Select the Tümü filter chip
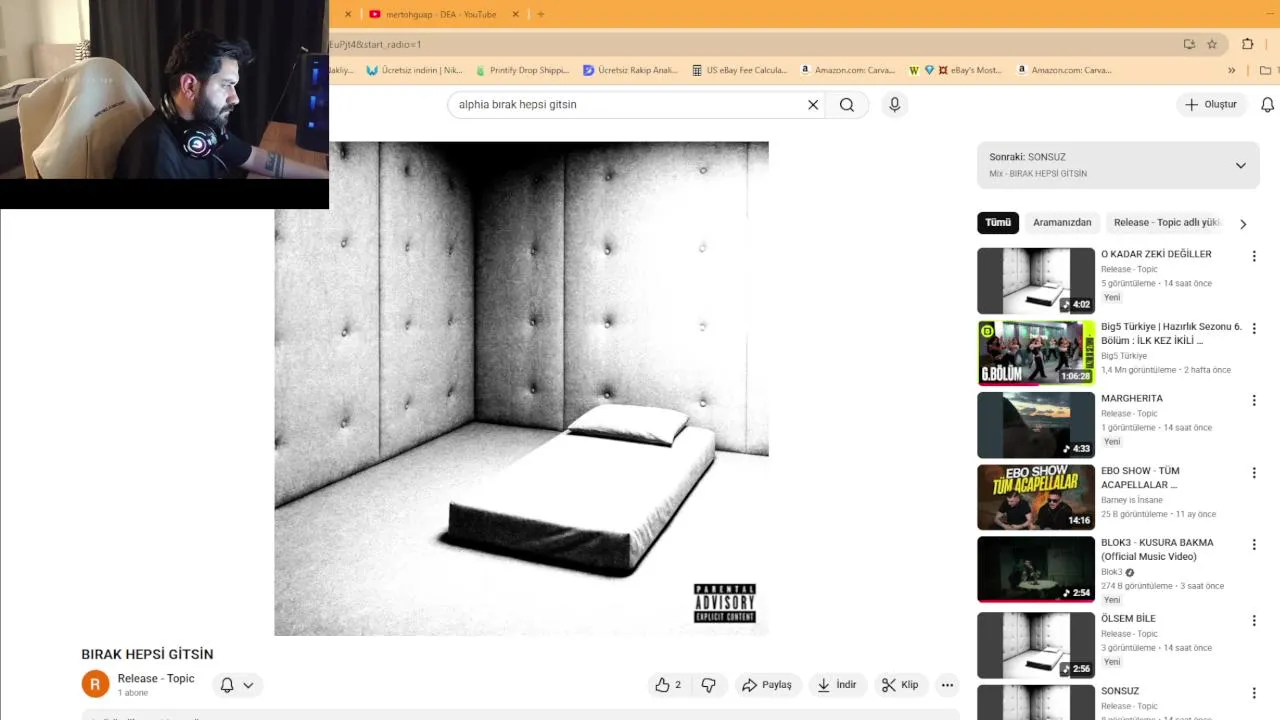Image resolution: width=1280 pixels, height=720 pixels. (998, 223)
